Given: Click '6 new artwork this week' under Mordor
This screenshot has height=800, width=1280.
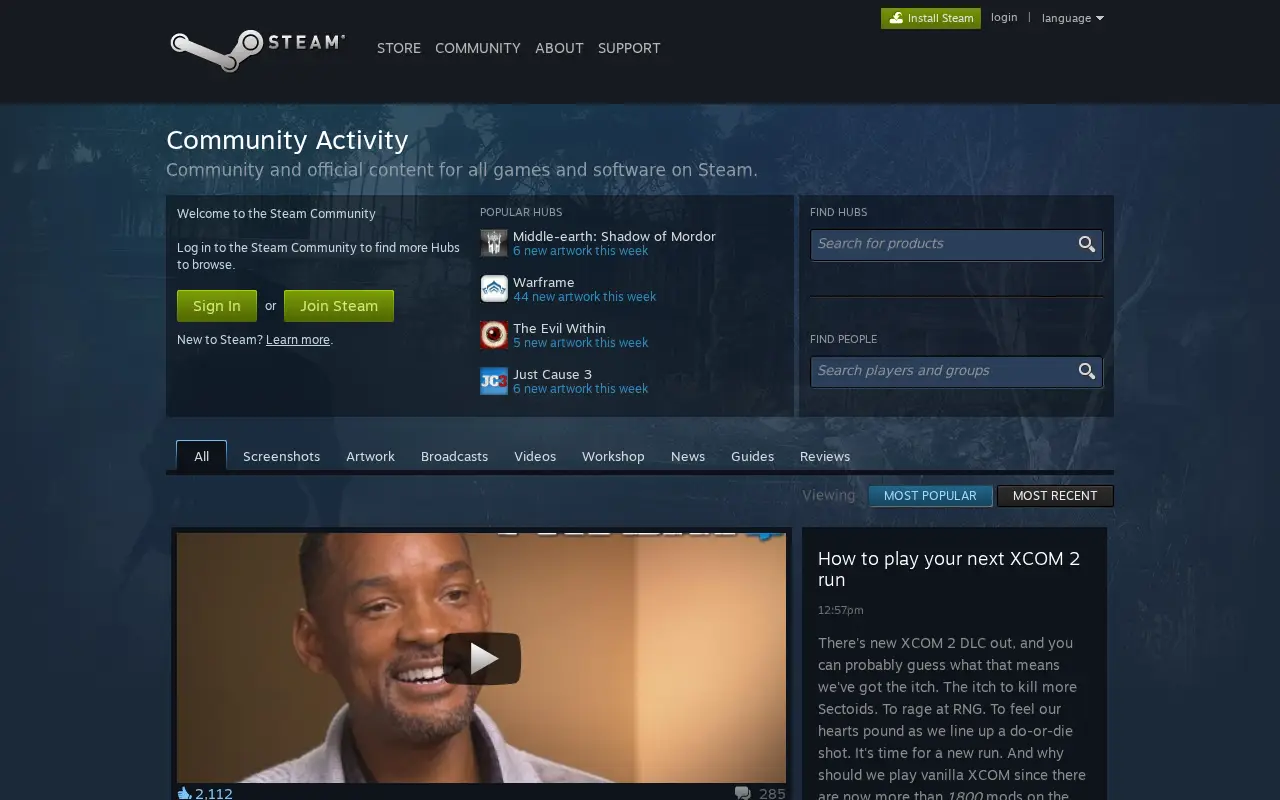Looking at the screenshot, I should tap(580, 251).
